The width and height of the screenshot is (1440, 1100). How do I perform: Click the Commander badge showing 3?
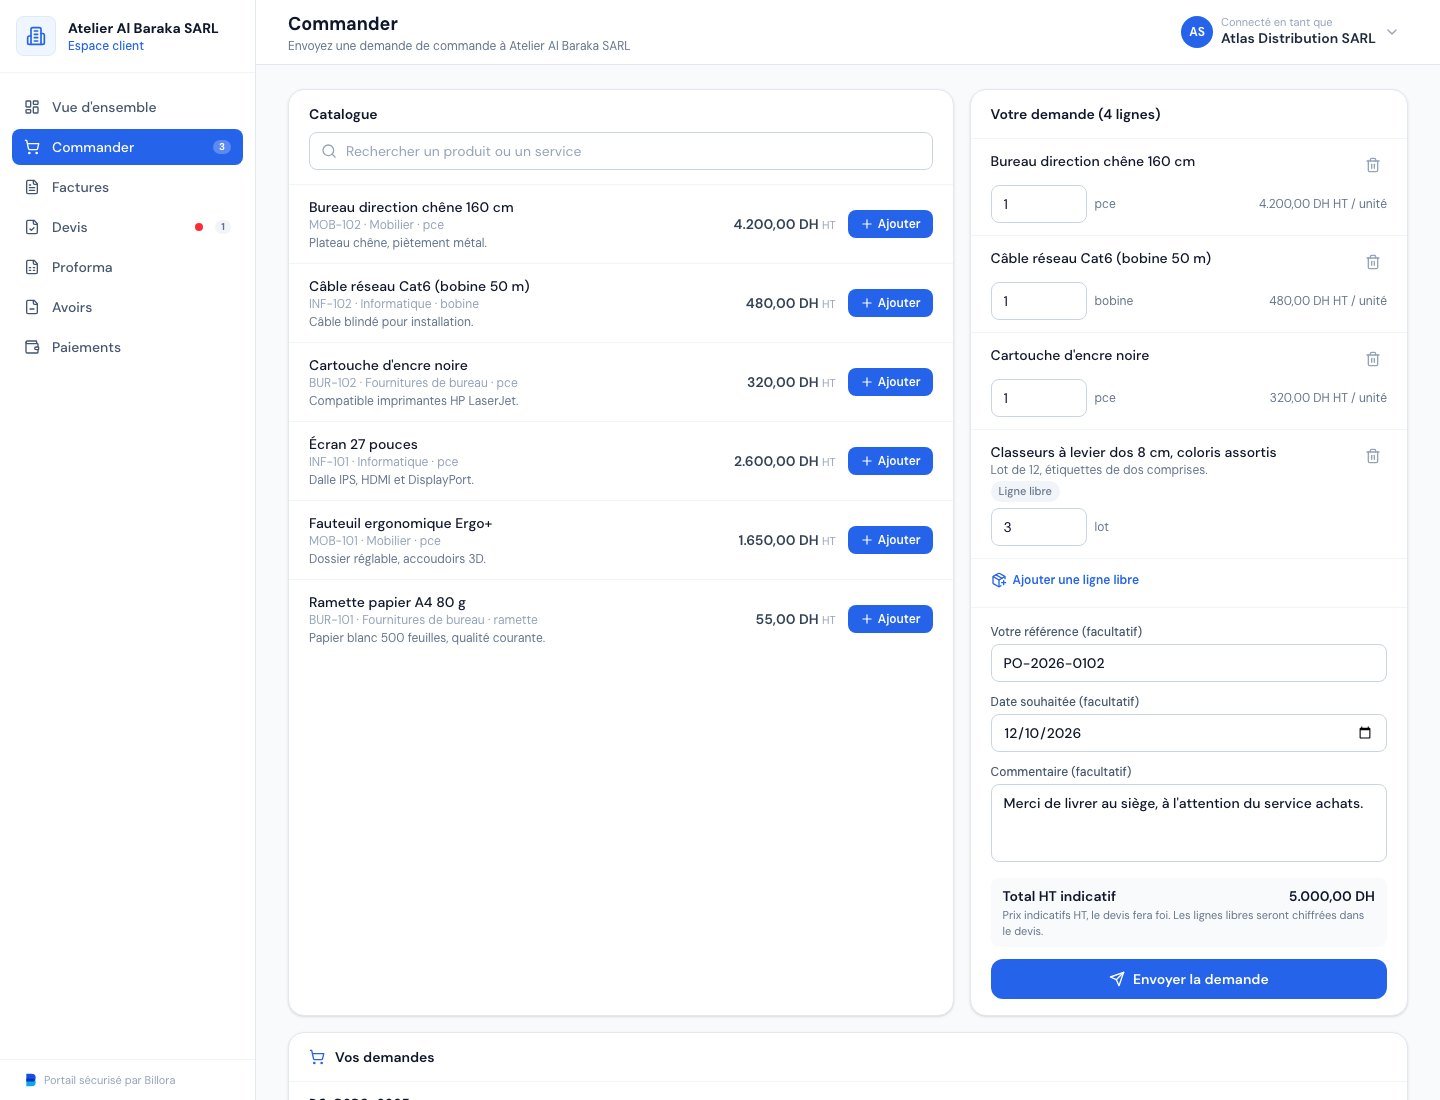[222, 147]
